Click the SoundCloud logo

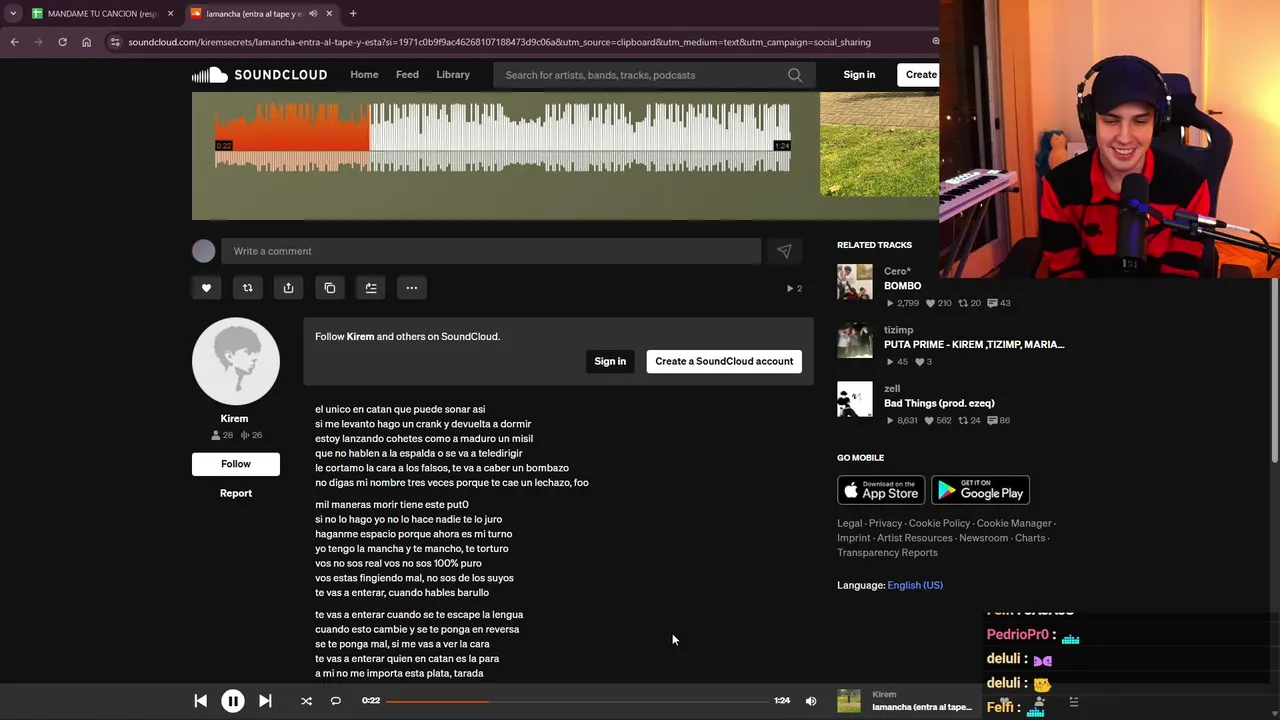tap(259, 75)
